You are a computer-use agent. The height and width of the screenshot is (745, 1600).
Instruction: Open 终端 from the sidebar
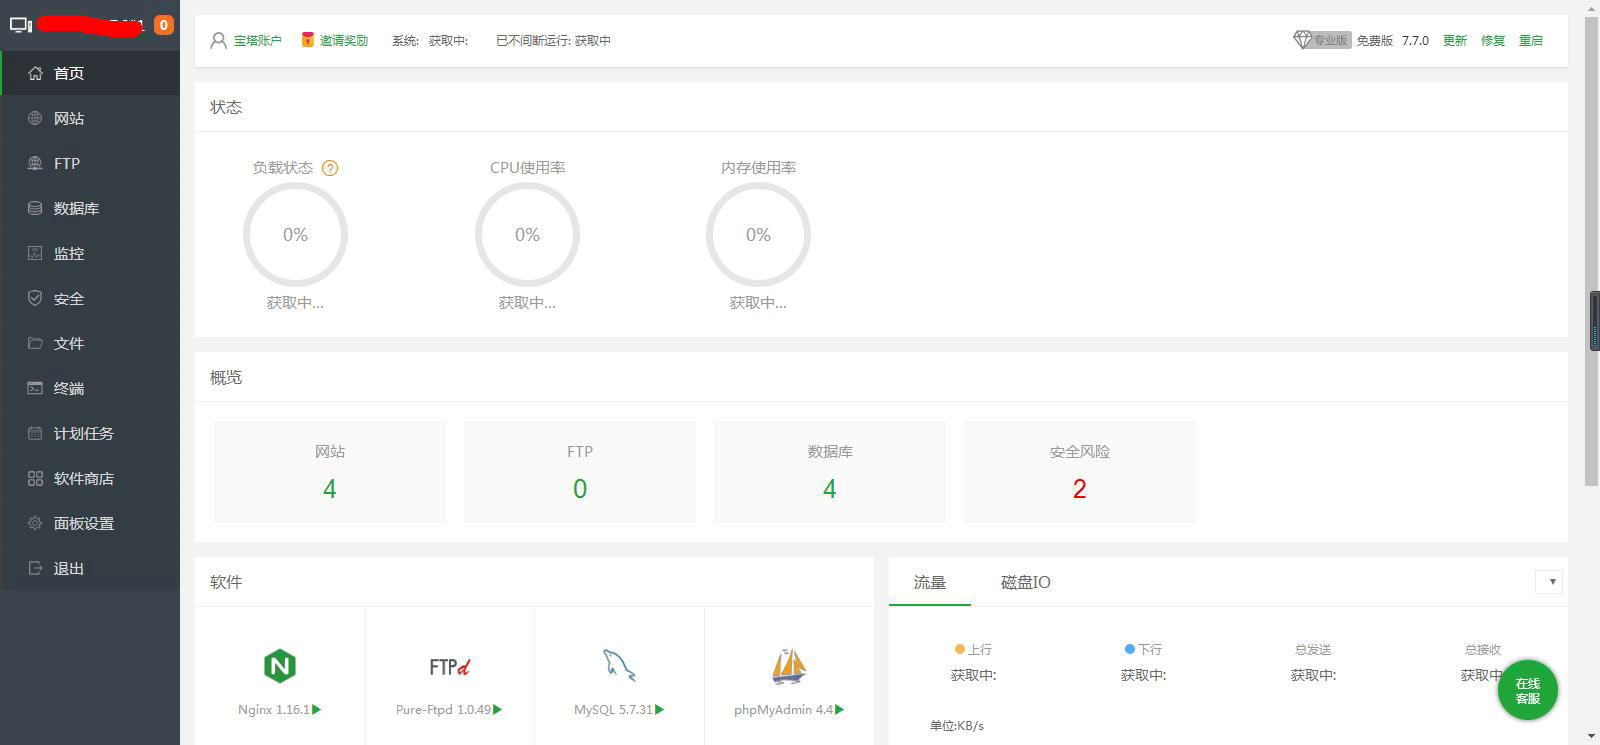tap(69, 388)
